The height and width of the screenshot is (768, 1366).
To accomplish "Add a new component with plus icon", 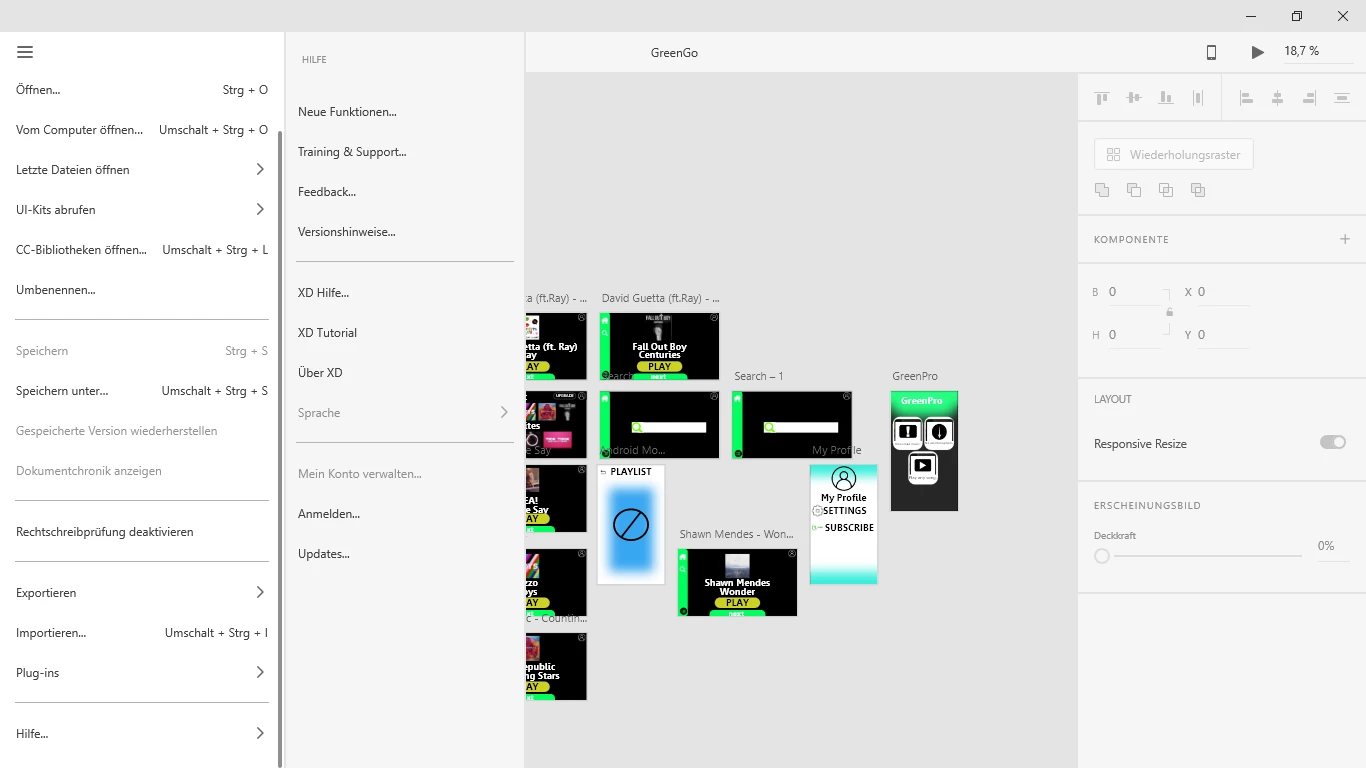I will click(x=1345, y=239).
